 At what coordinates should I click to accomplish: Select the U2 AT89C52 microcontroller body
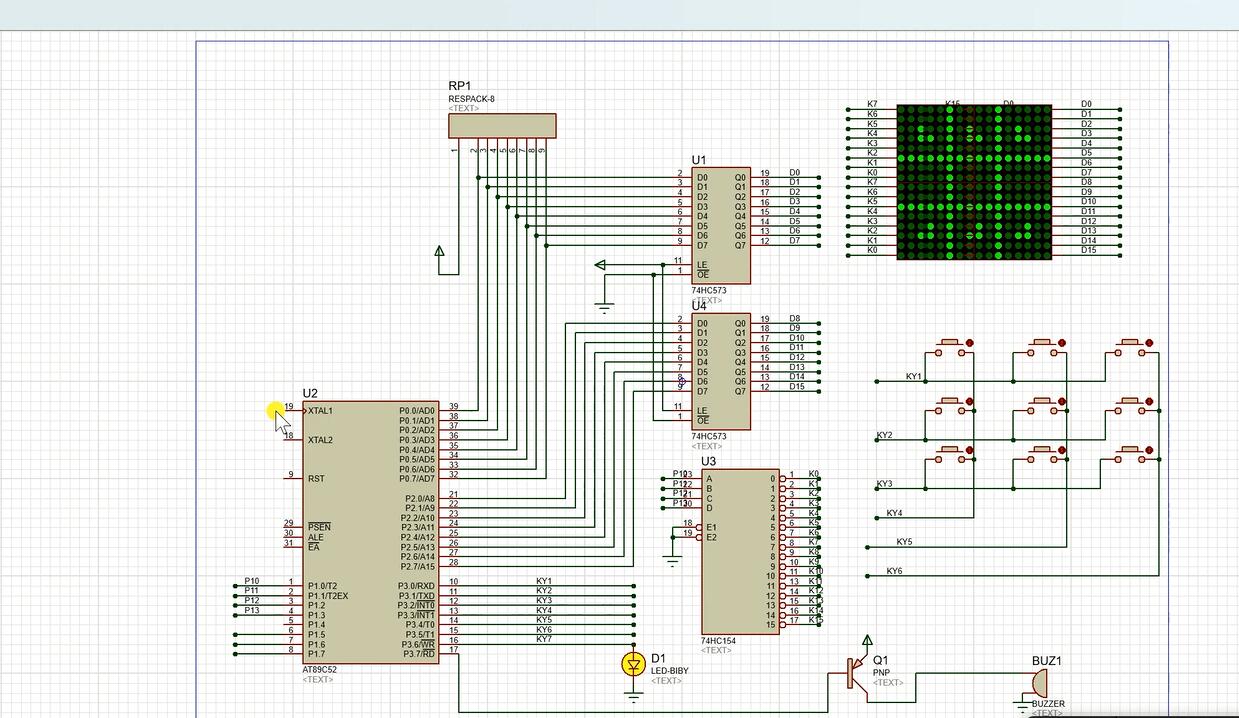(x=371, y=533)
